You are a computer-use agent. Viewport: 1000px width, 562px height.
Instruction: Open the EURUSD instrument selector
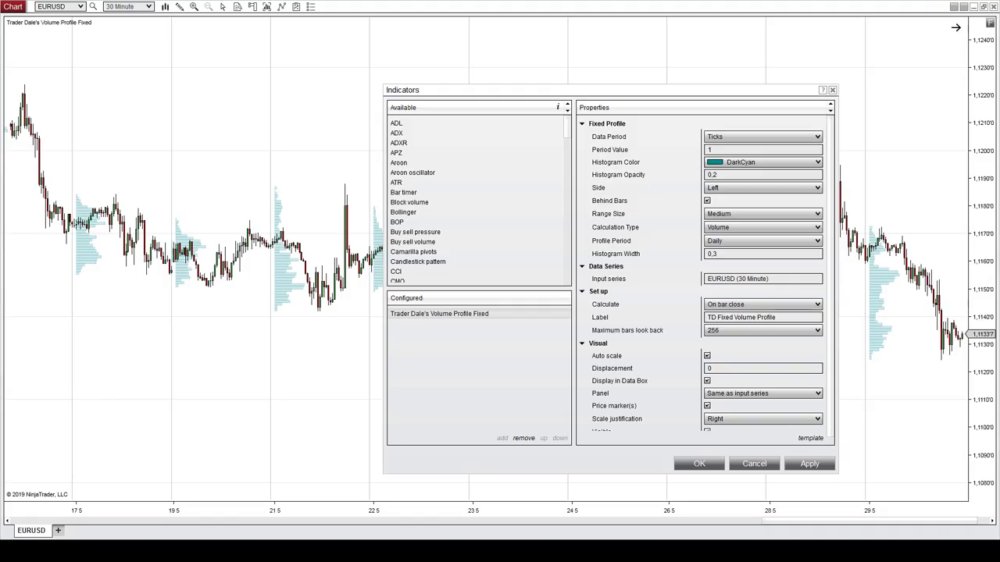[x=60, y=6]
